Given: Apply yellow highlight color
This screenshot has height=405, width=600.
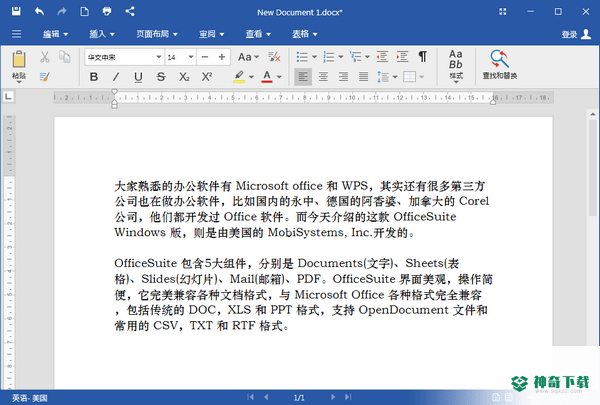Looking at the screenshot, I should pos(240,77).
